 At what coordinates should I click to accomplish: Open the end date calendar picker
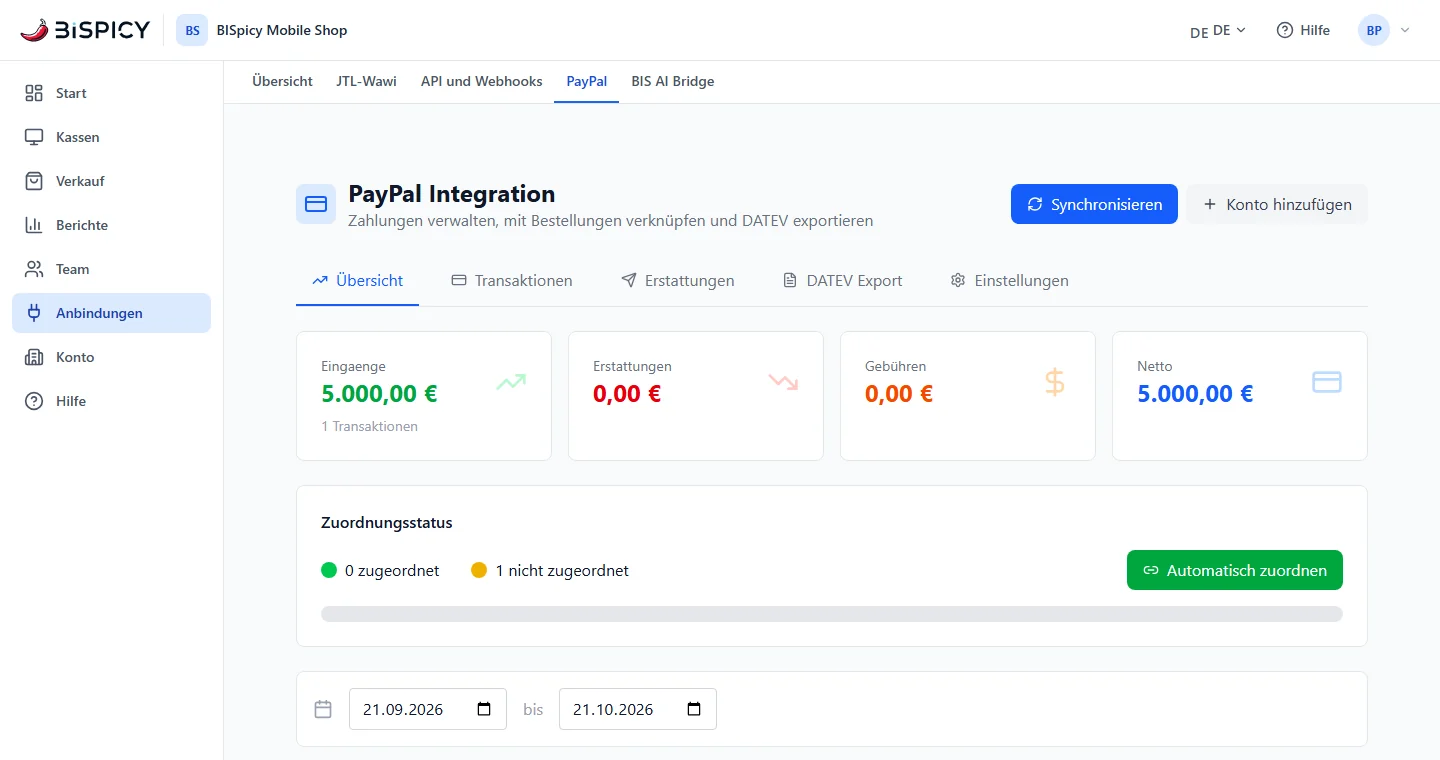[694, 709]
